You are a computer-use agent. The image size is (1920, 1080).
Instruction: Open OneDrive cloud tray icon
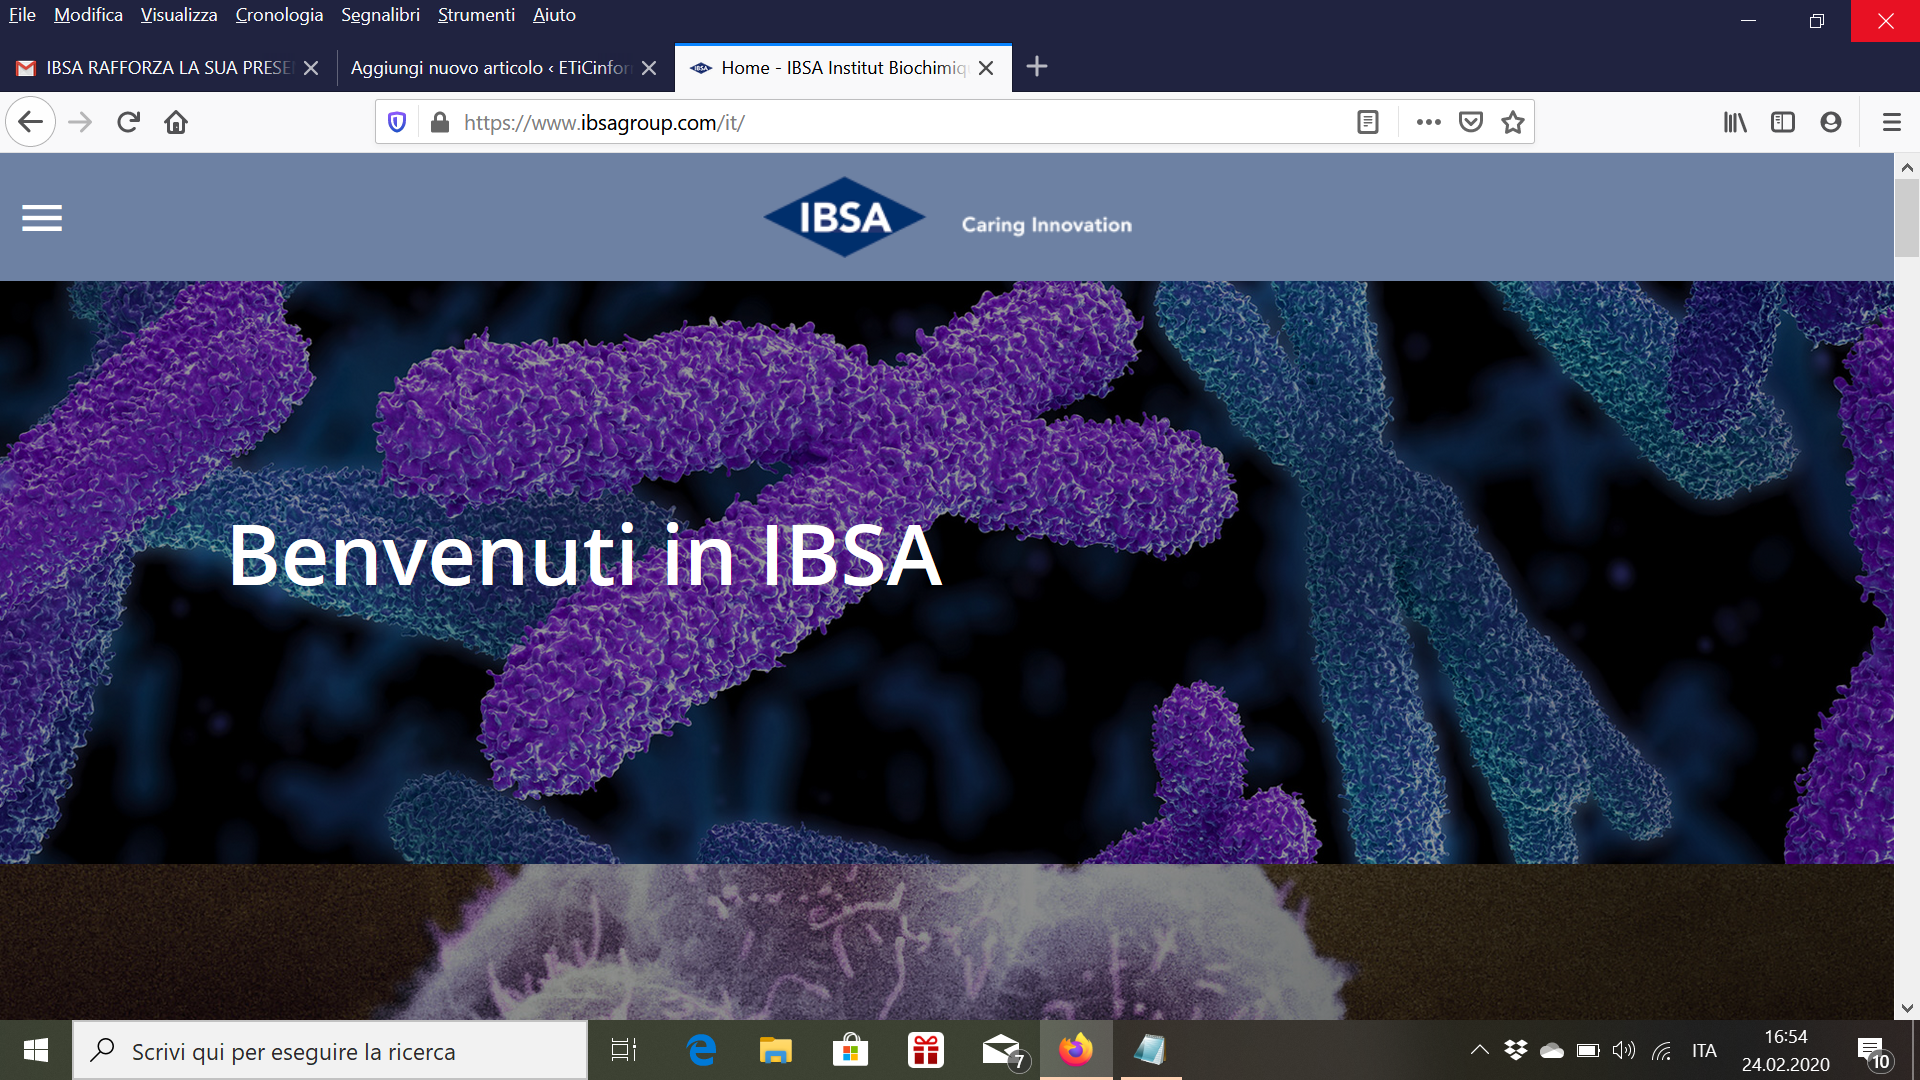(x=1552, y=1050)
